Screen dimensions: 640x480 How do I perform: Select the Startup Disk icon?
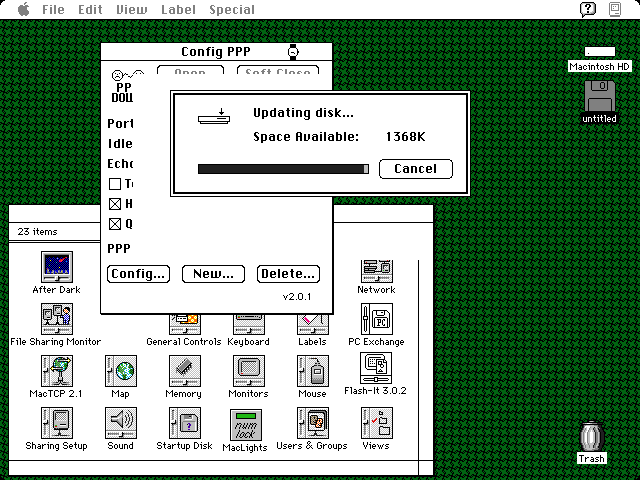click(184, 422)
